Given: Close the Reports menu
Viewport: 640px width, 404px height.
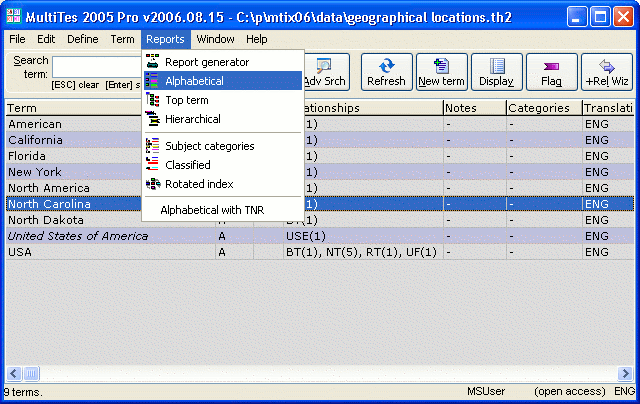Looking at the screenshot, I should pyautogui.click(x=165, y=39).
